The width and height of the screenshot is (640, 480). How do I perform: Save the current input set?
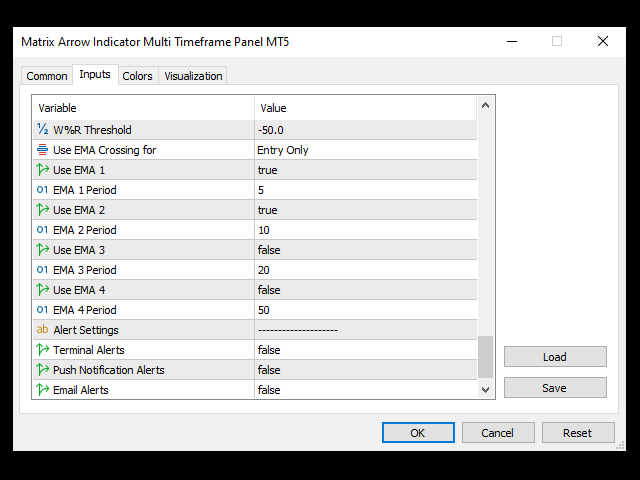(555, 388)
